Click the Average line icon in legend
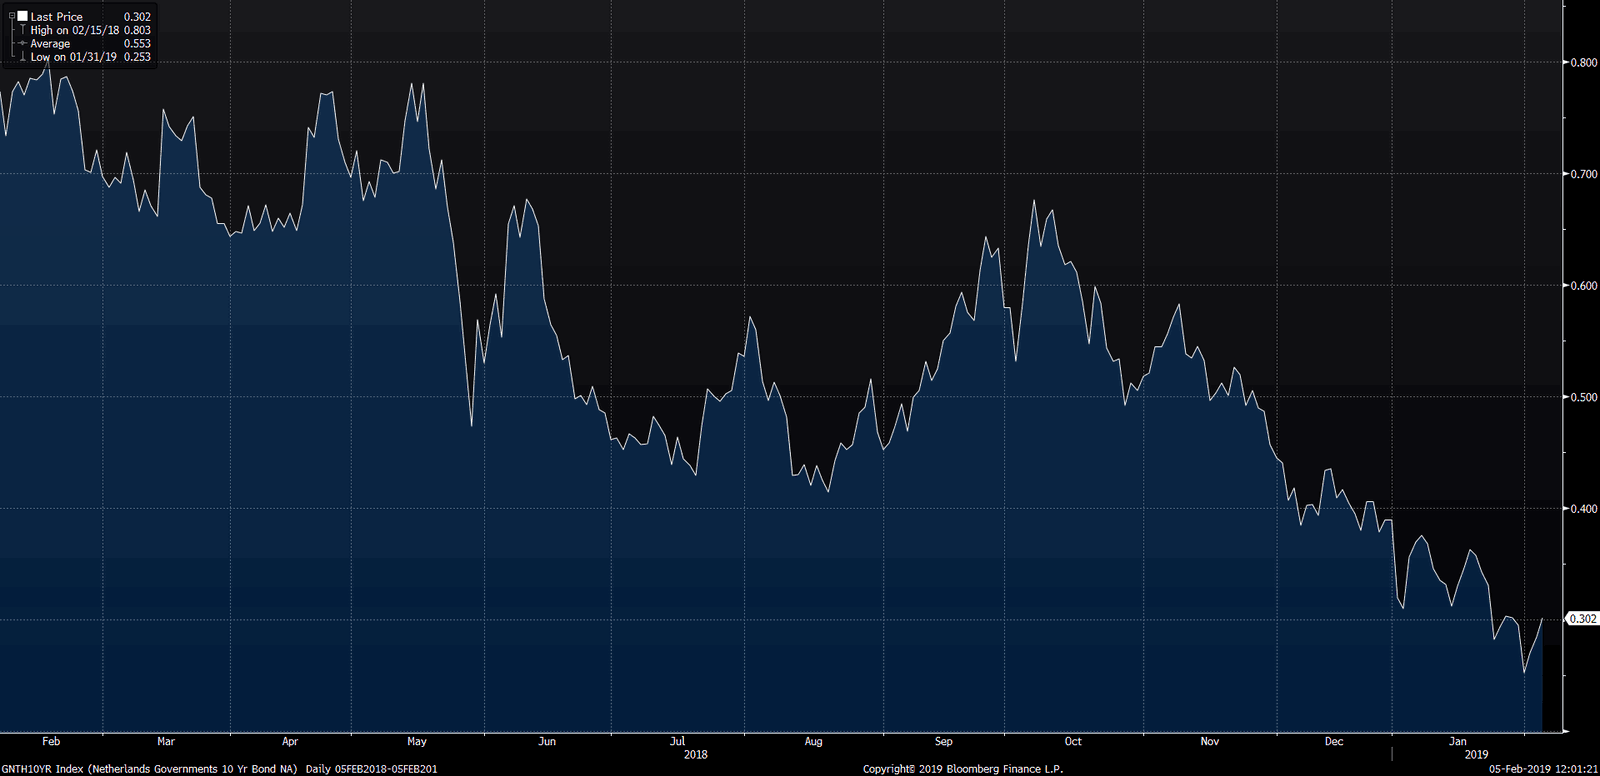 pyautogui.click(x=22, y=44)
